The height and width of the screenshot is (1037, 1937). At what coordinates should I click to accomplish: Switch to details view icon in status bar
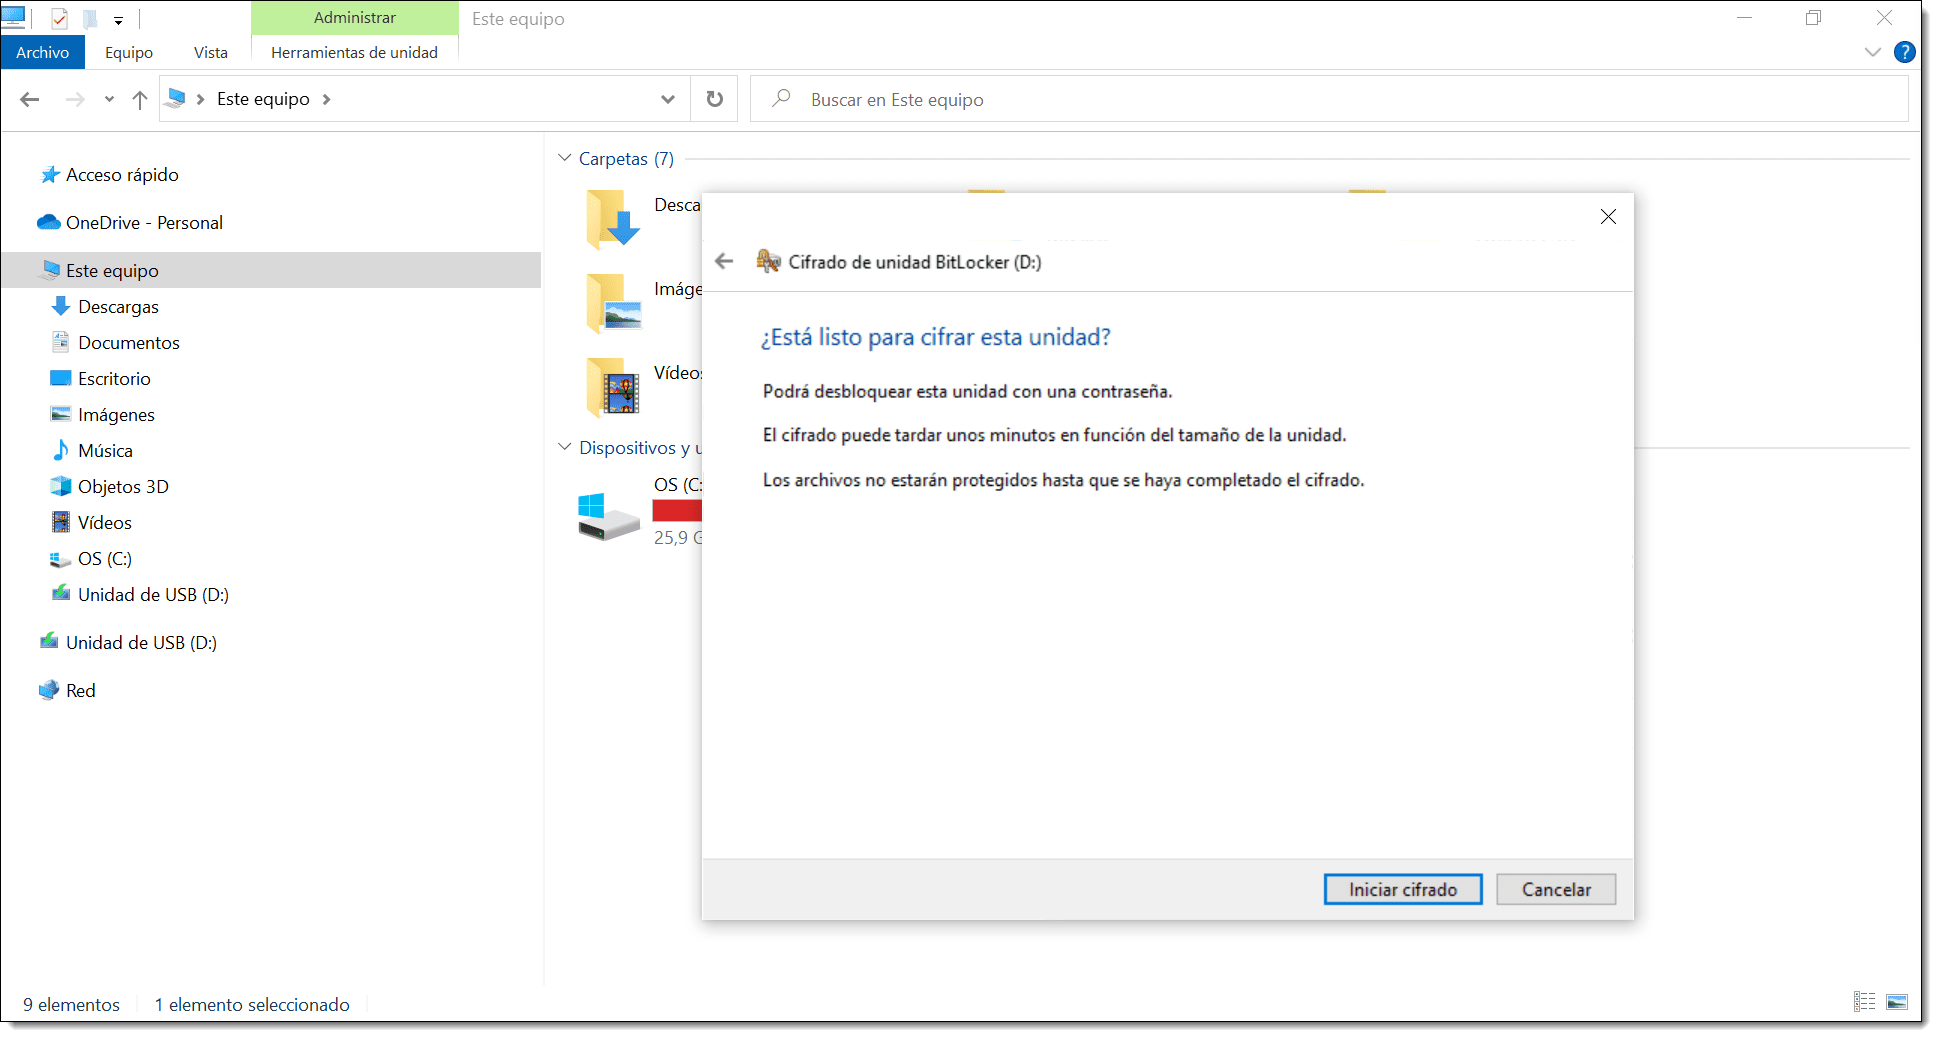1864,1002
